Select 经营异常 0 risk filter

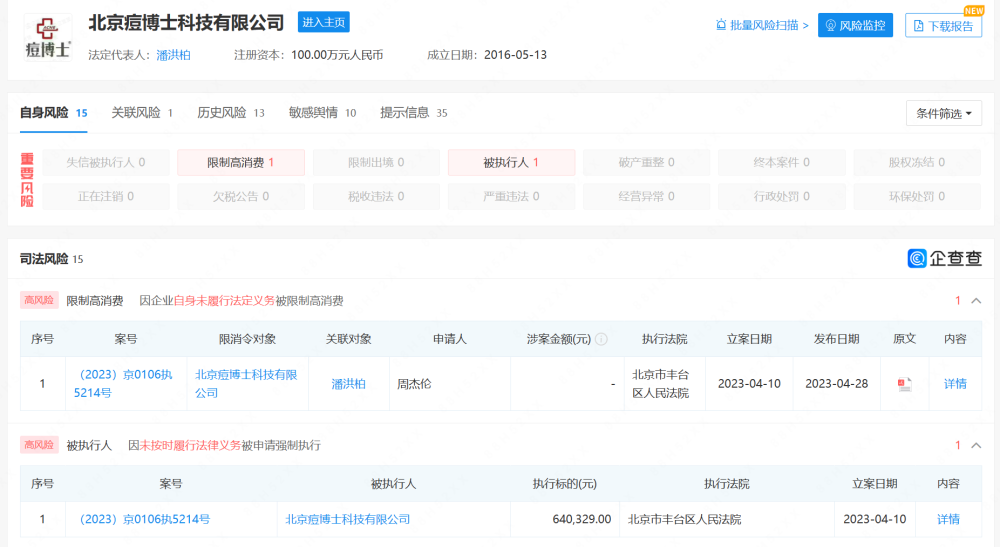(647, 196)
